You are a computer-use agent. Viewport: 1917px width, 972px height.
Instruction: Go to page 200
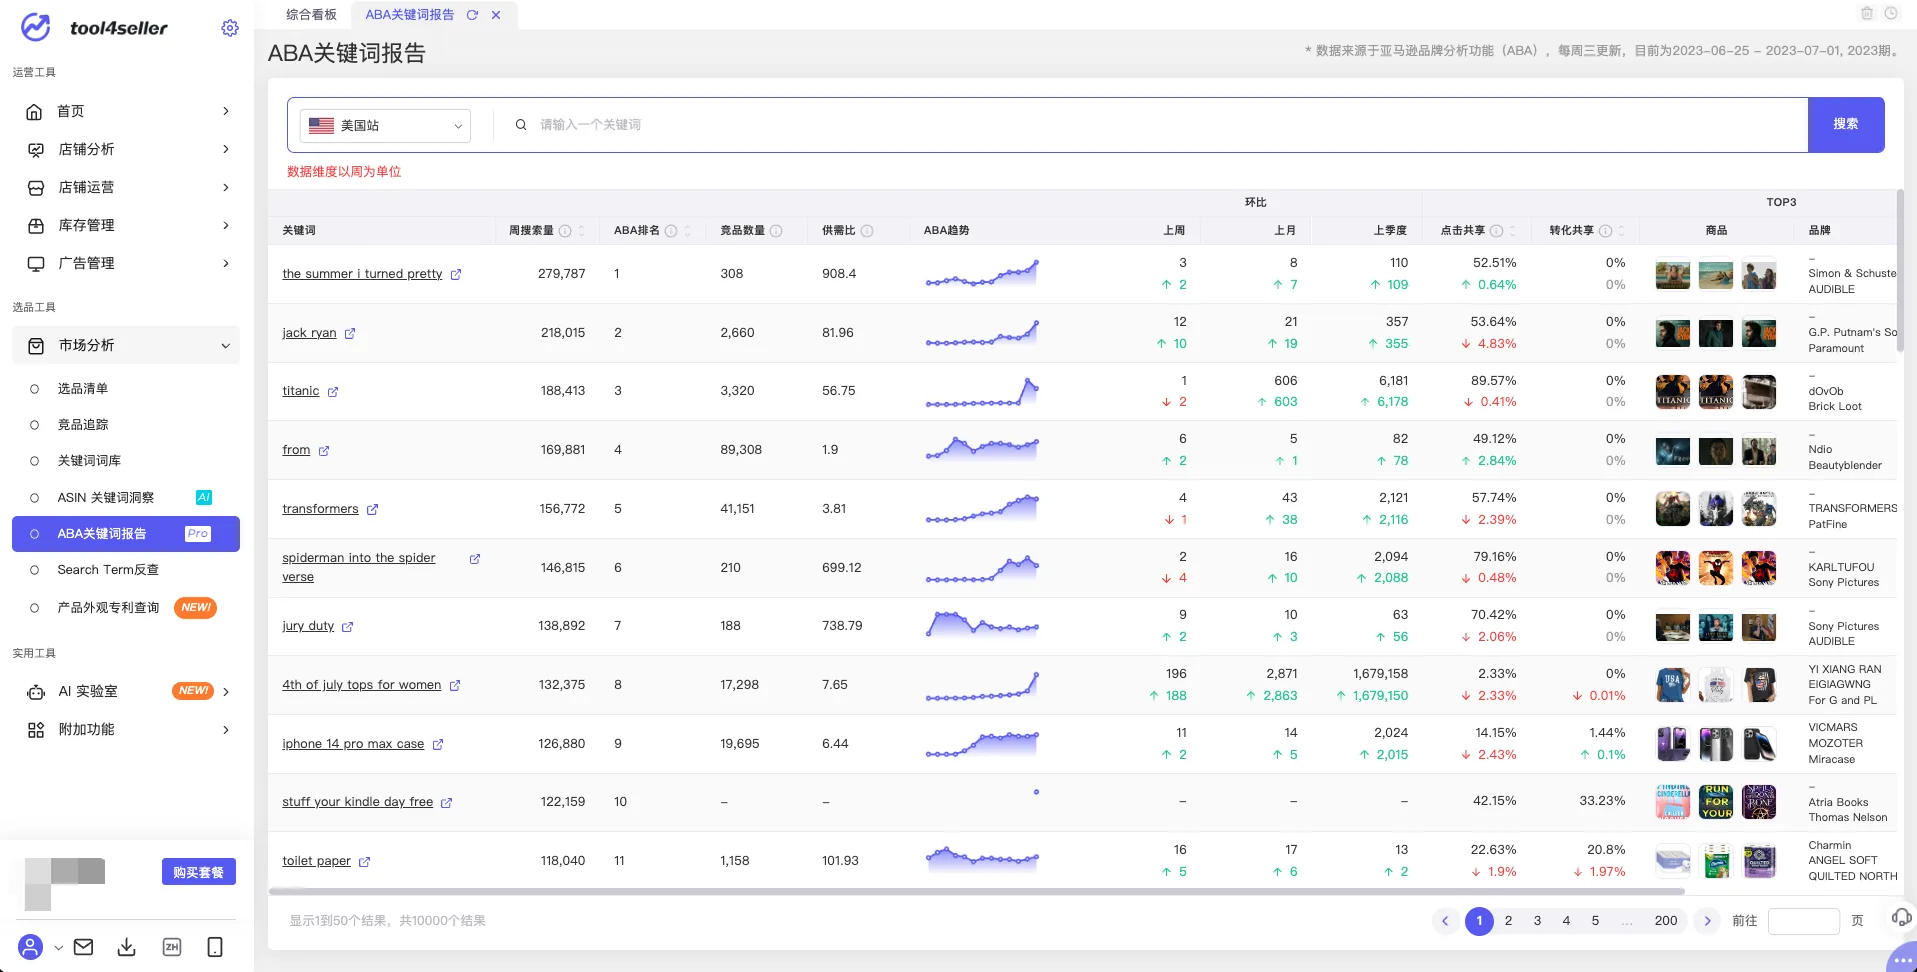1666,921
